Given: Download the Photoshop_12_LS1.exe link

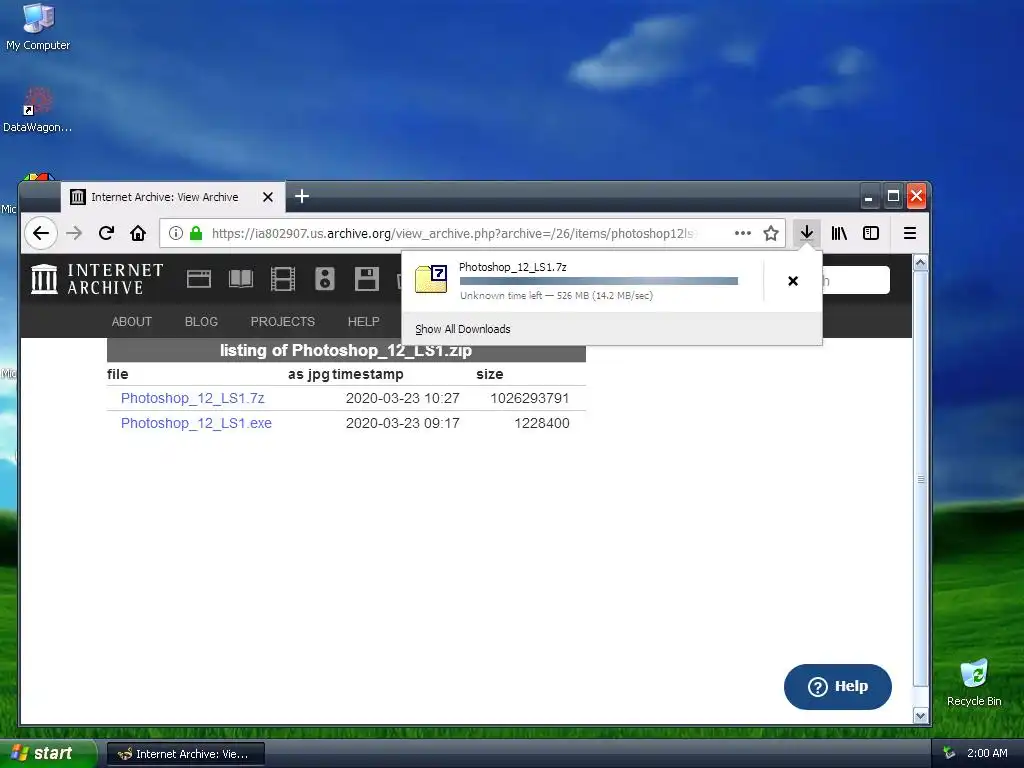Looking at the screenshot, I should pyautogui.click(x=196, y=423).
